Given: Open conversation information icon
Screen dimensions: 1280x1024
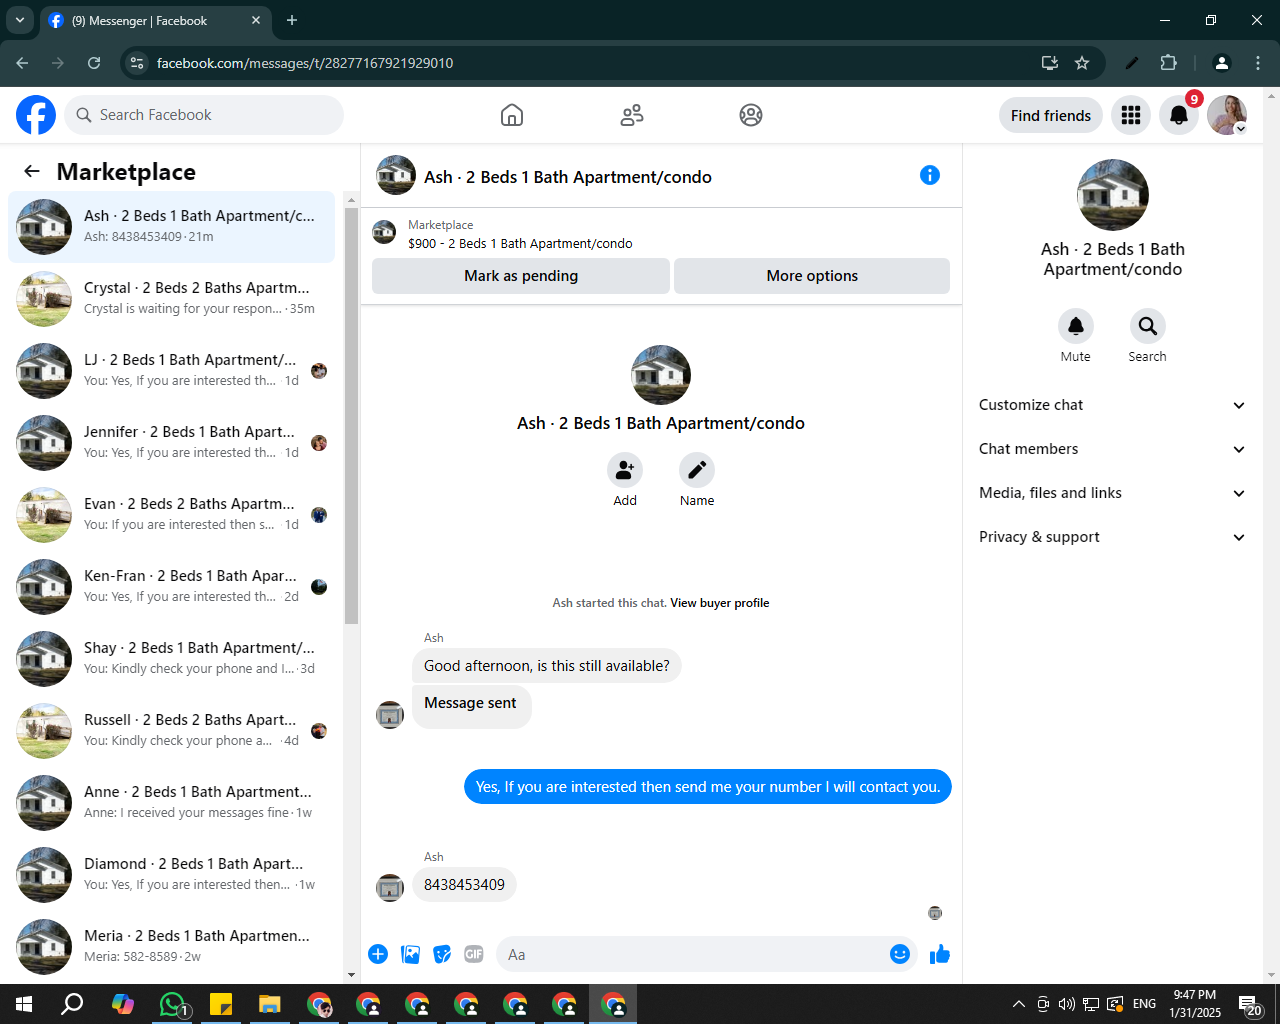Looking at the screenshot, I should click(930, 175).
